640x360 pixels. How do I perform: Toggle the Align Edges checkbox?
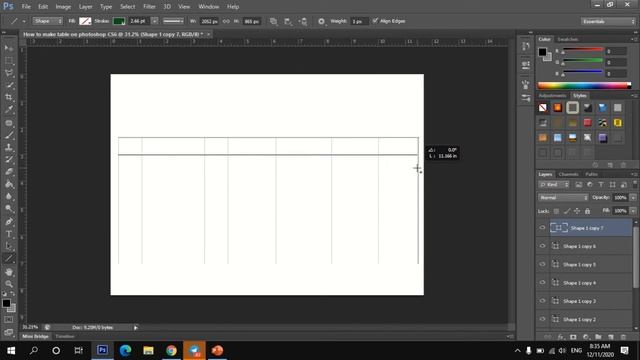[x=375, y=21]
